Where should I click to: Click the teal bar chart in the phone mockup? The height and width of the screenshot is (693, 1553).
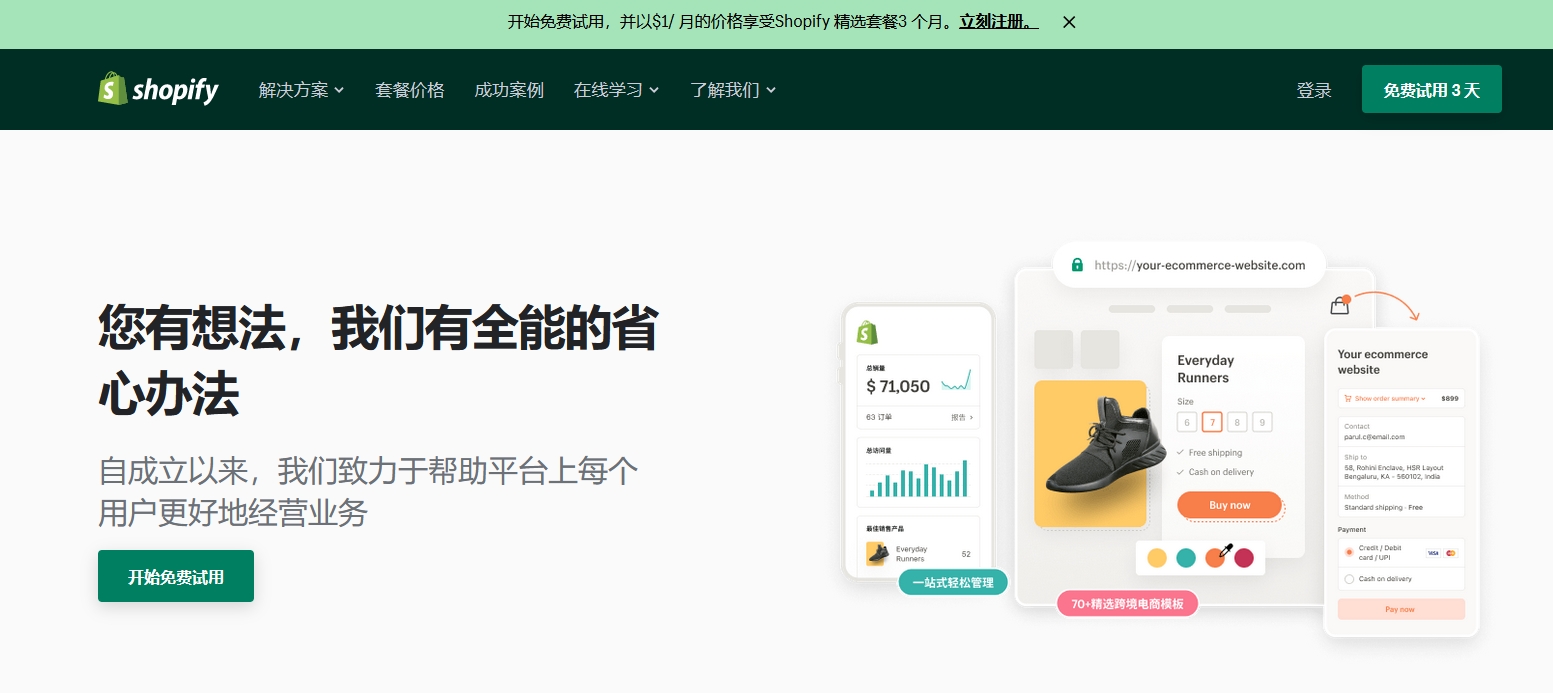point(919,478)
